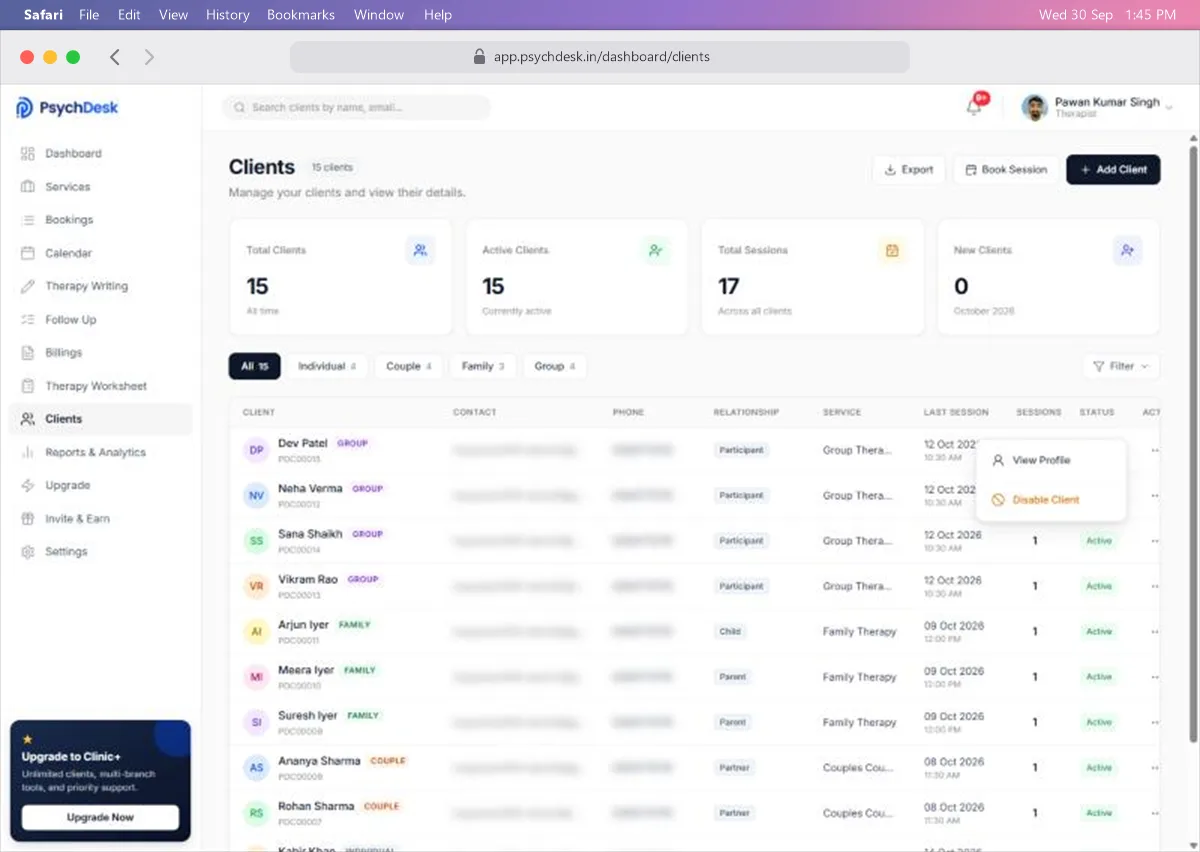Open the Safari menu
The height and width of the screenshot is (852, 1200).
coord(43,15)
